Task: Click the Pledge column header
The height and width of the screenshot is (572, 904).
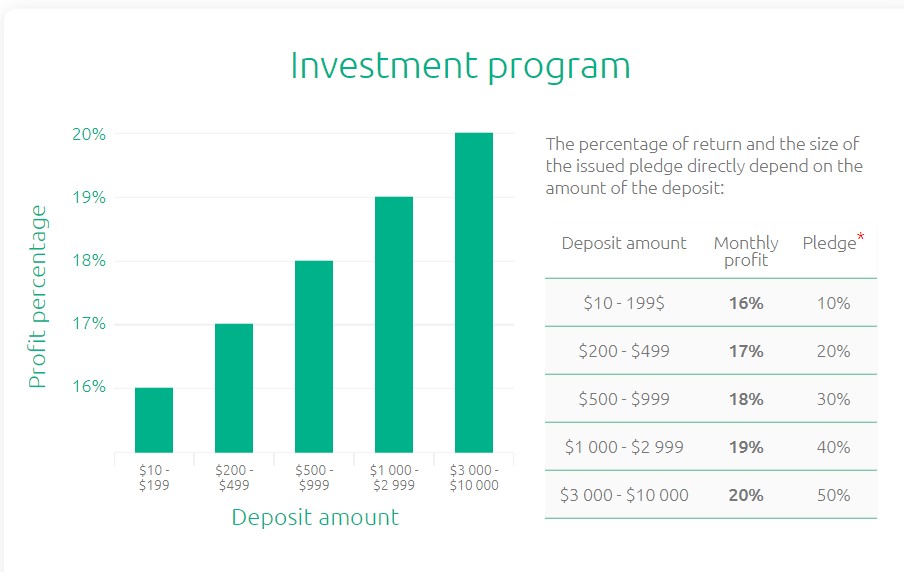Action: tap(830, 243)
